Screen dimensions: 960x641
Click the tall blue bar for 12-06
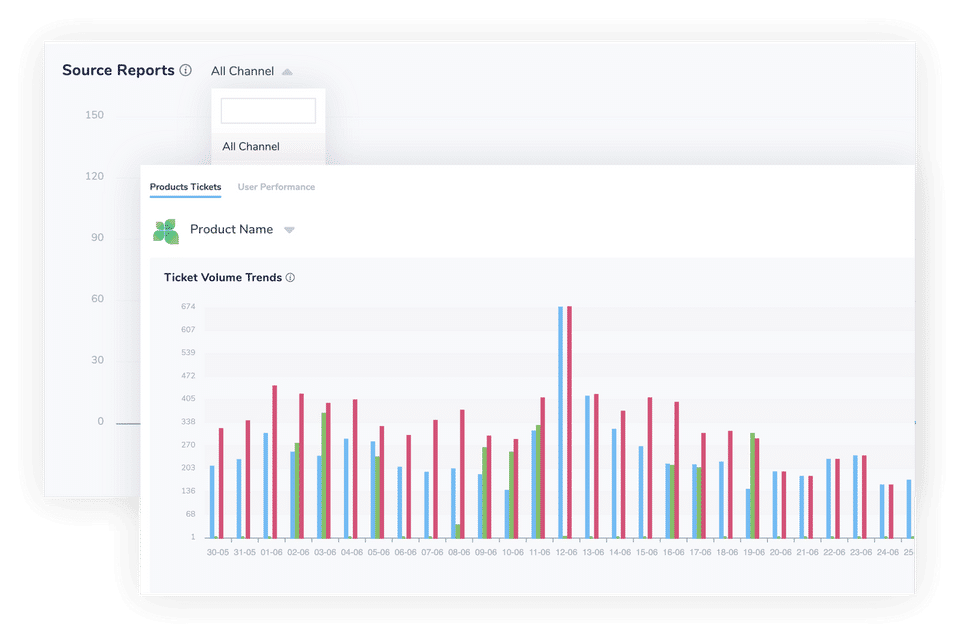pos(560,422)
